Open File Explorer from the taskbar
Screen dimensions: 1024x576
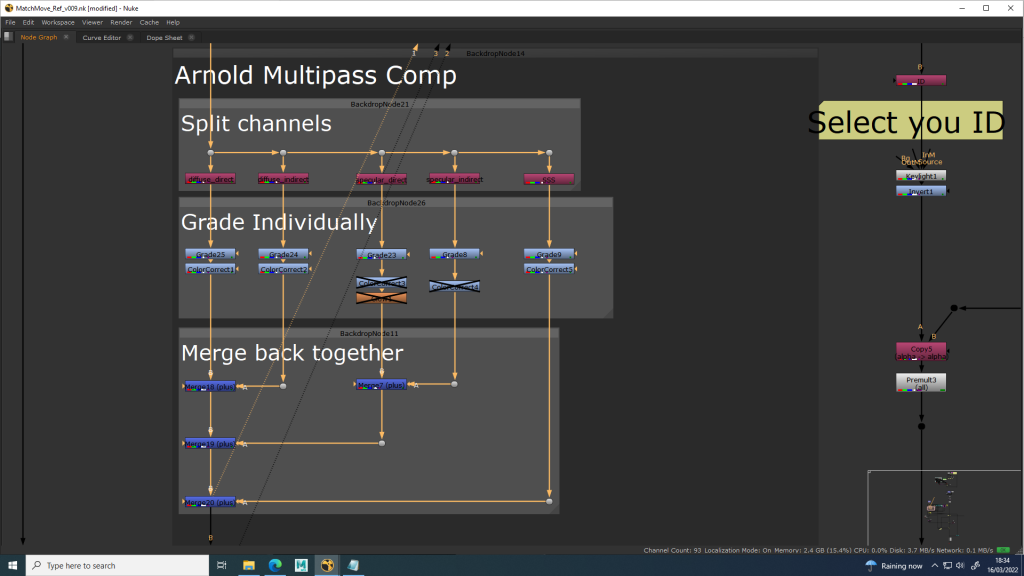tap(249, 566)
